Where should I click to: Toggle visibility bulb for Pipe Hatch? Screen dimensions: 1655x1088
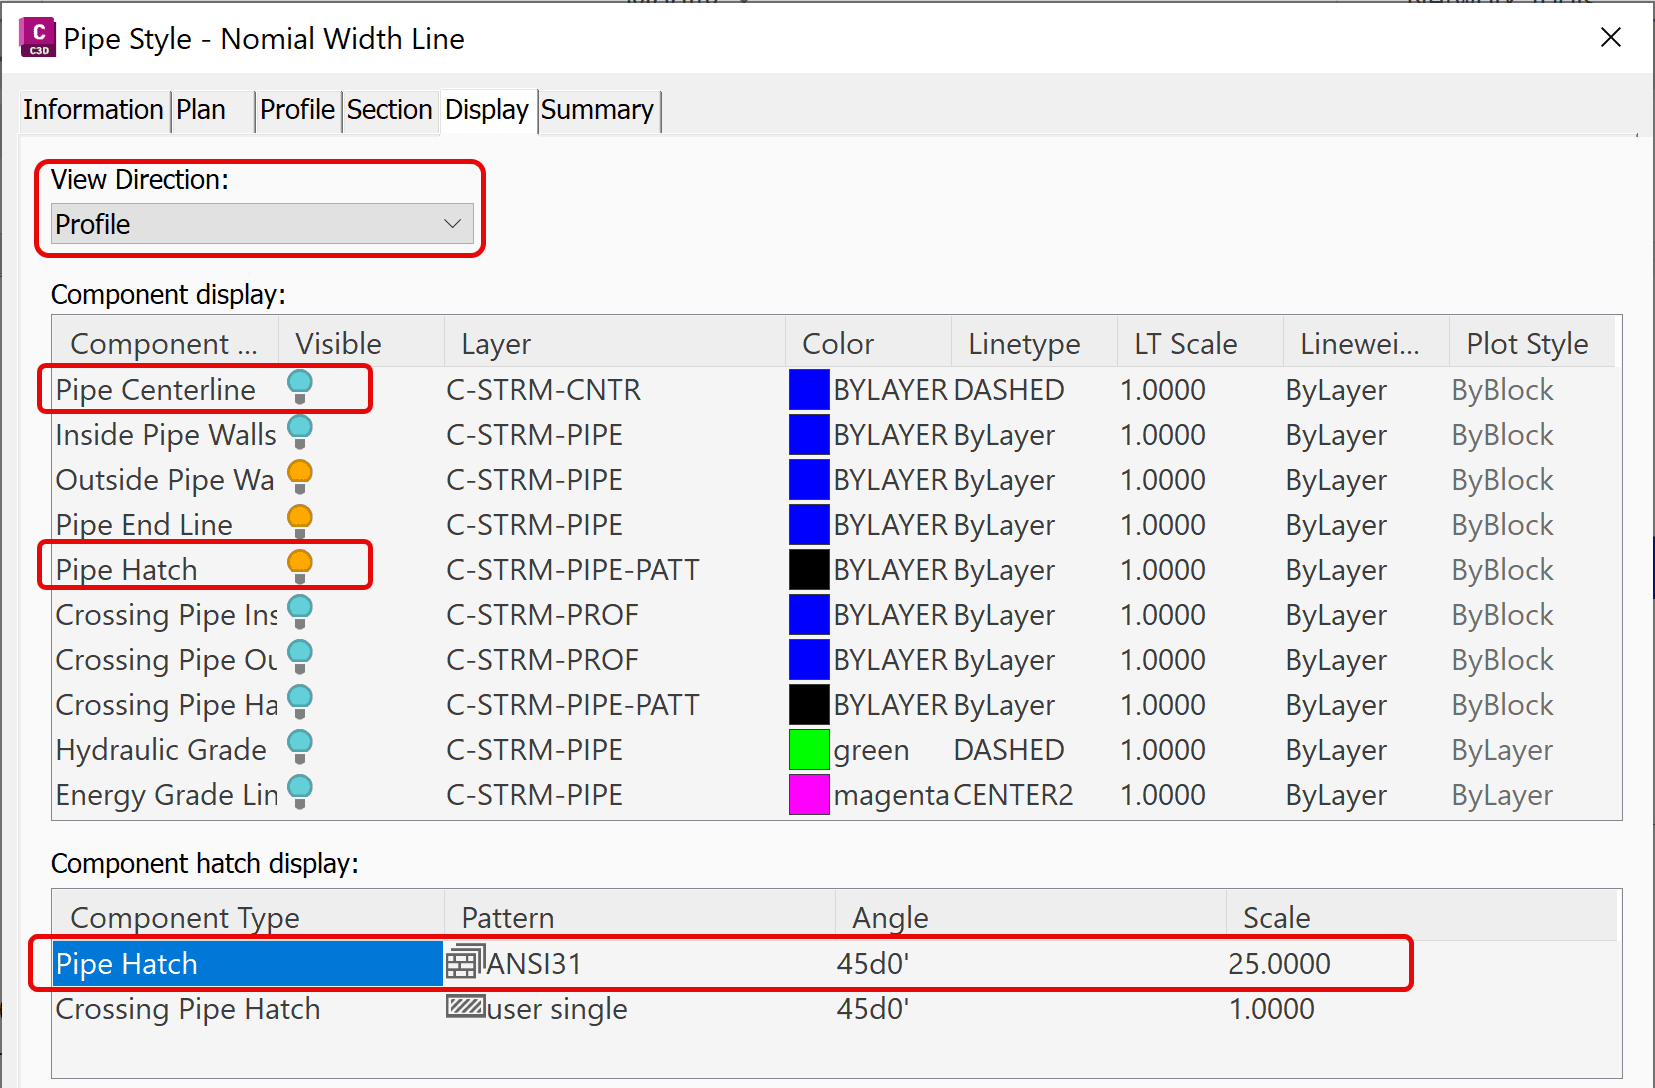click(300, 567)
